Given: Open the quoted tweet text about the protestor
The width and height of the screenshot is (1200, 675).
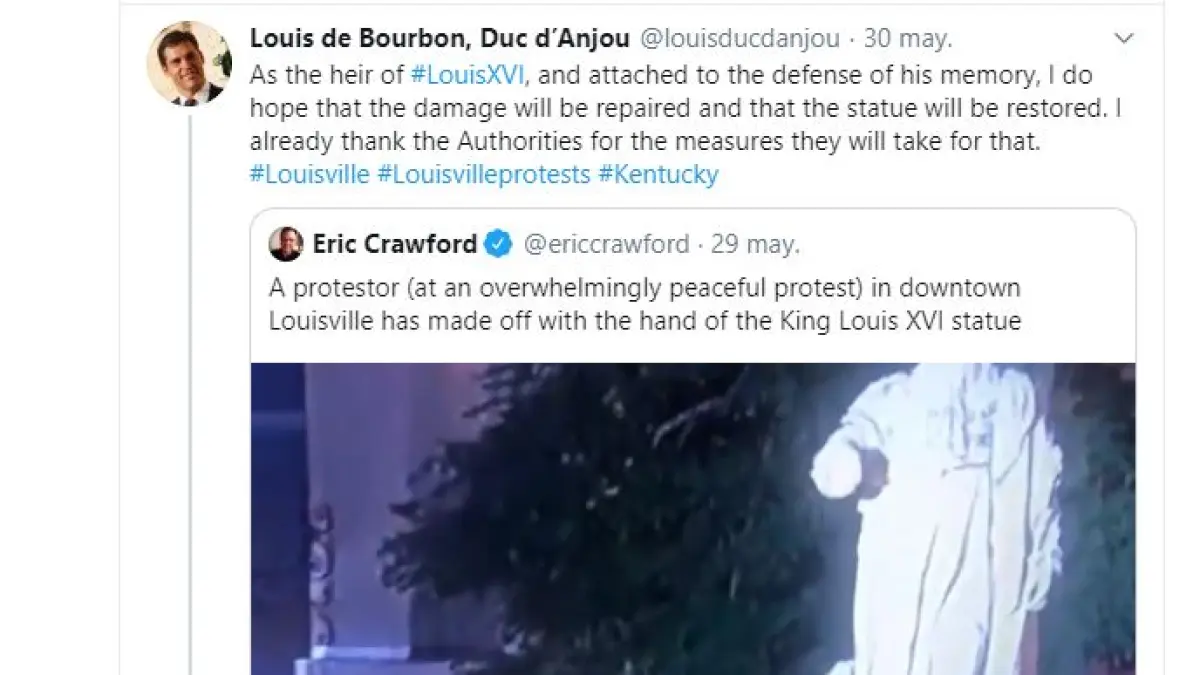Looking at the screenshot, I should [x=645, y=306].
